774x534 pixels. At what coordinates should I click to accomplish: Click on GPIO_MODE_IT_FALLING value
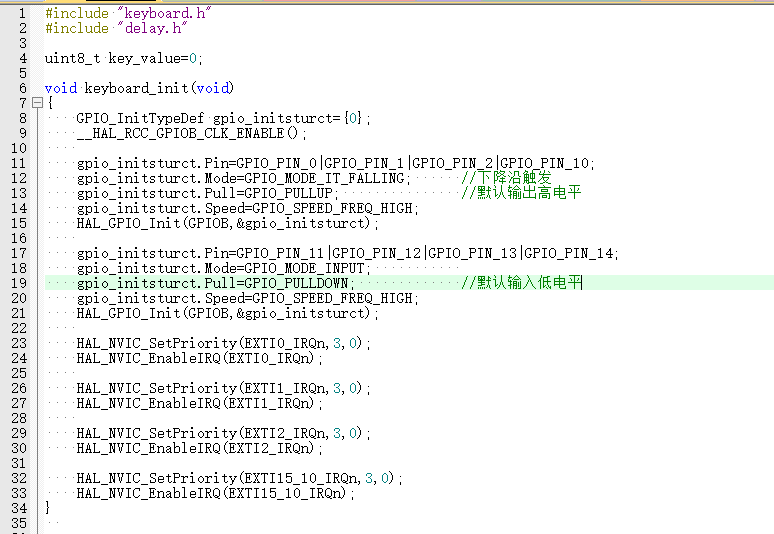click(x=324, y=178)
